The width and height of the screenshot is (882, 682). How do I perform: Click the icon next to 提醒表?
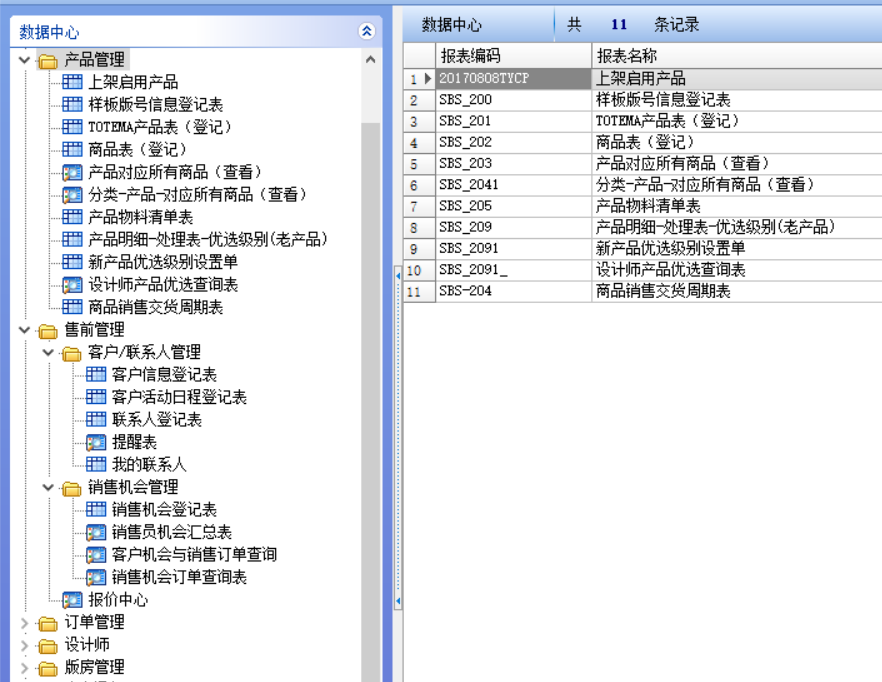[x=96, y=442]
